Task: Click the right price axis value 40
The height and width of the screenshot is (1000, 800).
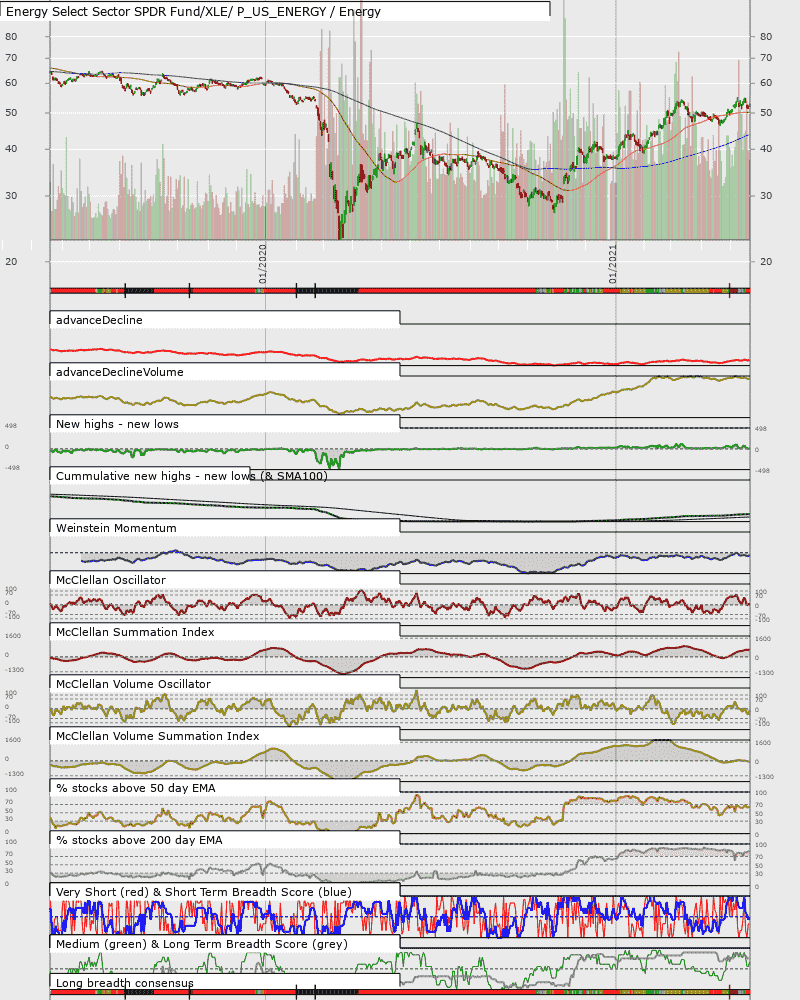Action: tap(766, 149)
